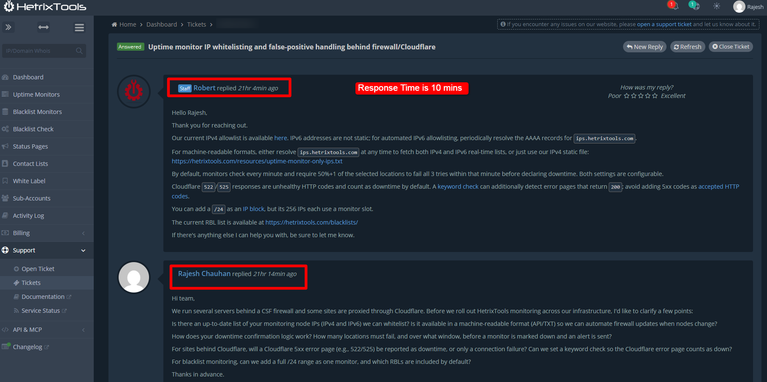The image size is (767, 382).
Task: Click the Activity Log sidebar icon
Action: pos(5,216)
